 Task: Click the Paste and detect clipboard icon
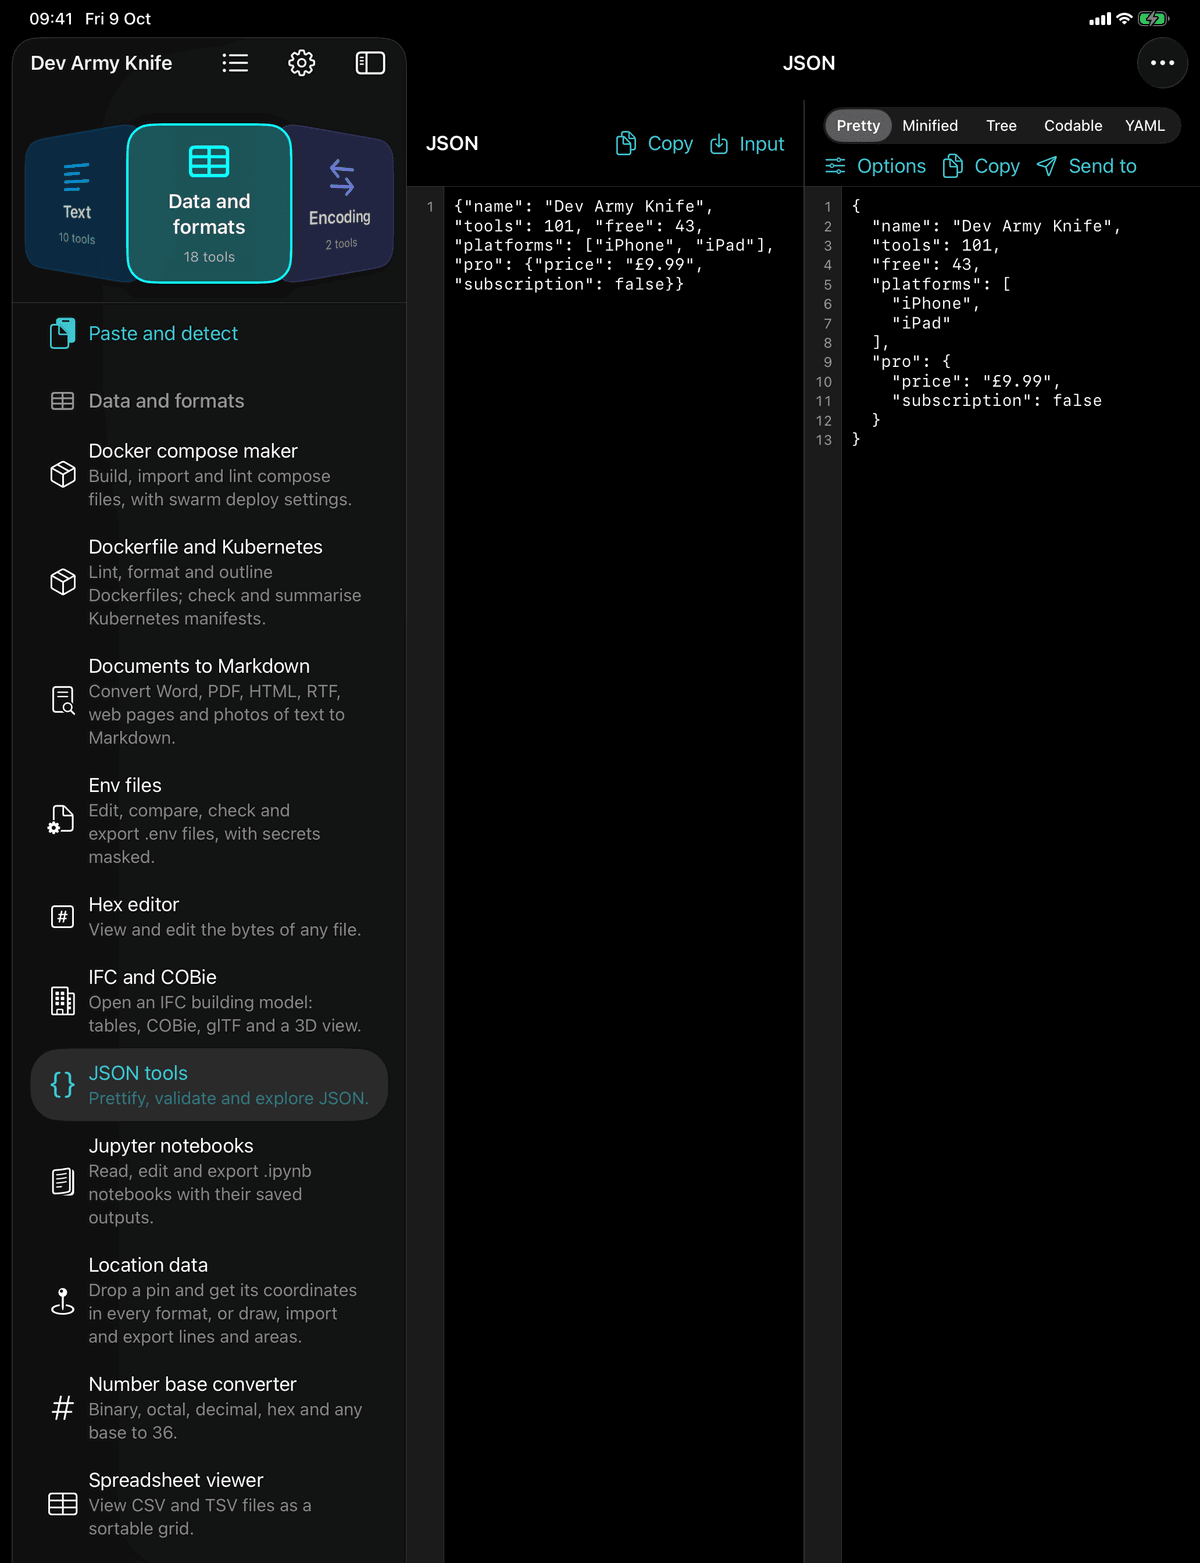pos(62,333)
